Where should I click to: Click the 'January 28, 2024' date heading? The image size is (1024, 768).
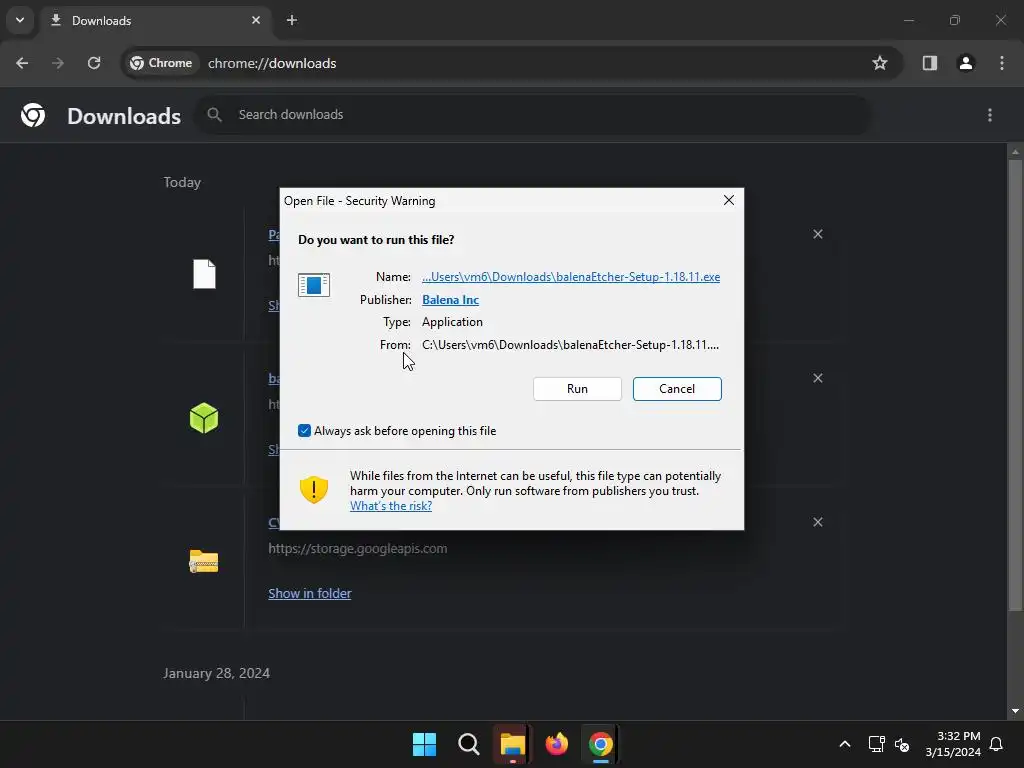pos(216,673)
